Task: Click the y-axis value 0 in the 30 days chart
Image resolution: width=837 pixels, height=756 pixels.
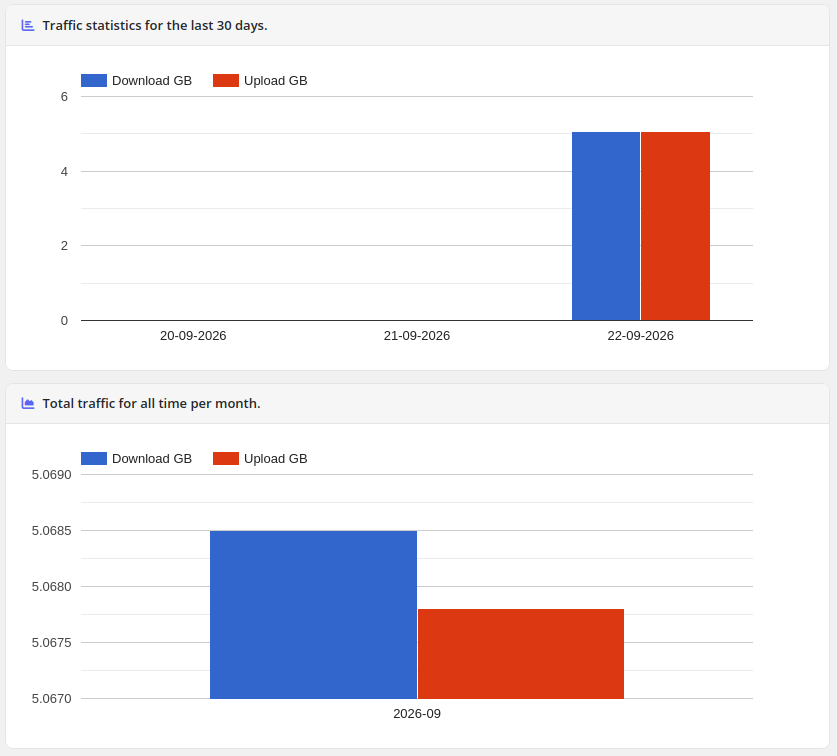Action: [65, 321]
